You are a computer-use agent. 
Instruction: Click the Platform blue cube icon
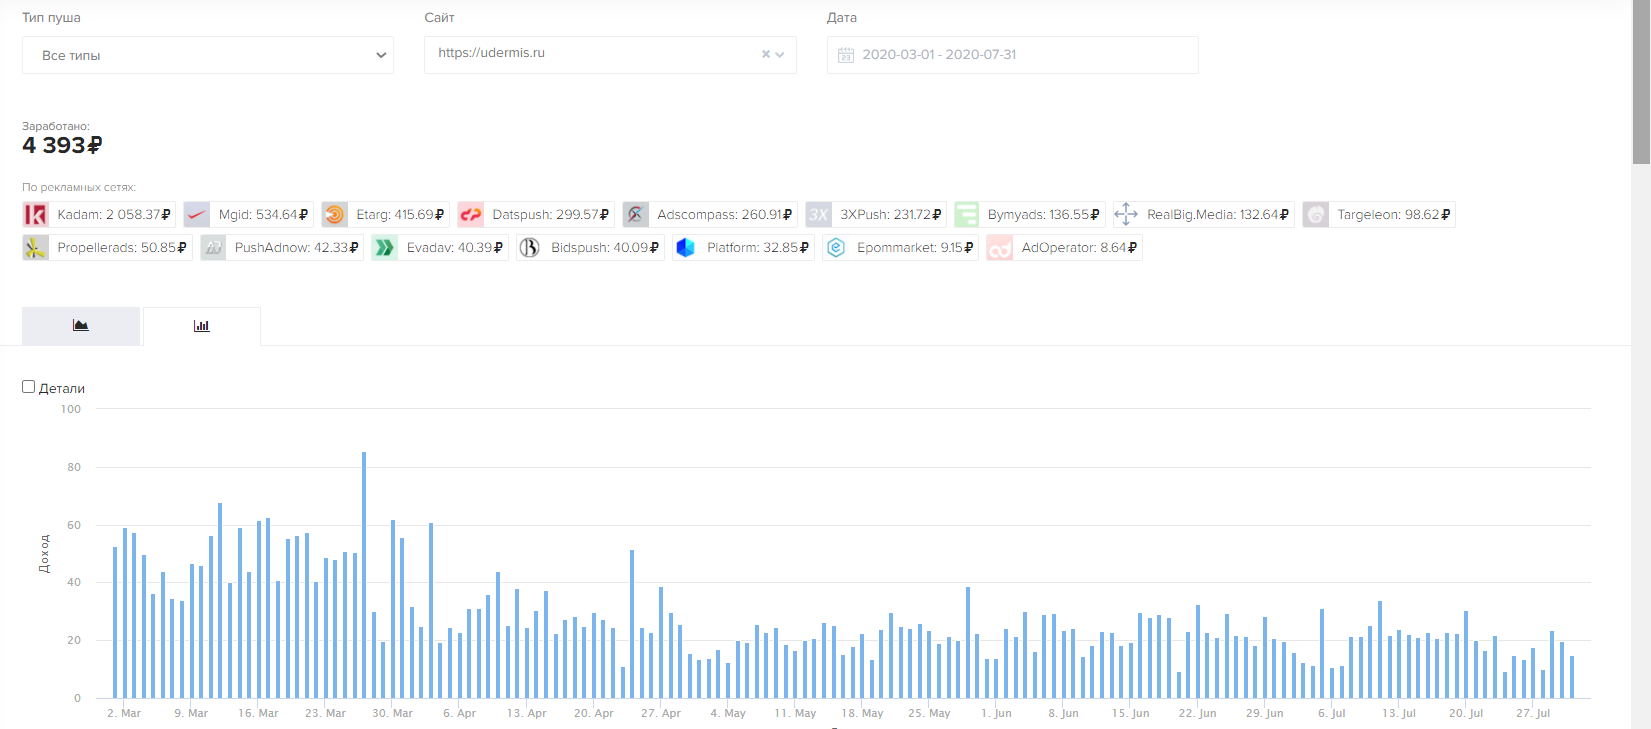pyautogui.click(x=685, y=248)
